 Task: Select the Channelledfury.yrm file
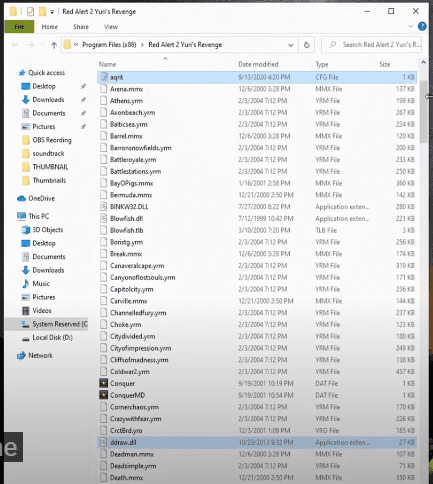257,313
